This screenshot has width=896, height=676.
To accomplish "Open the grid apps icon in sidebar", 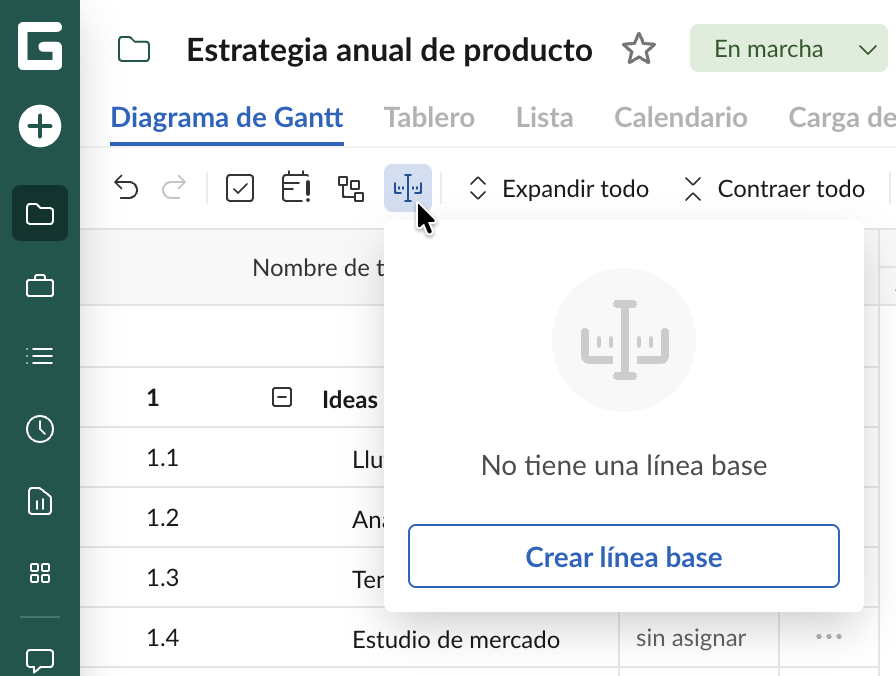I will tap(40, 573).
